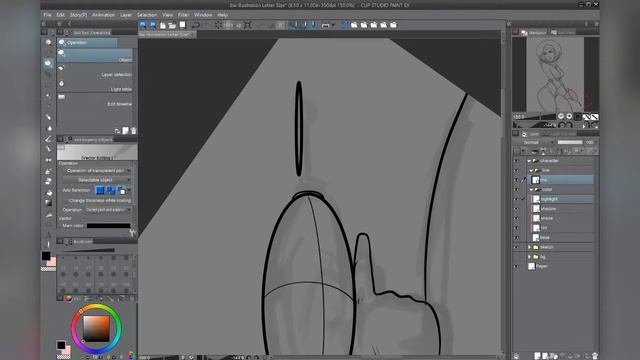Select the Object sub tool
The image size is (640, 360).
pos(95,56)
